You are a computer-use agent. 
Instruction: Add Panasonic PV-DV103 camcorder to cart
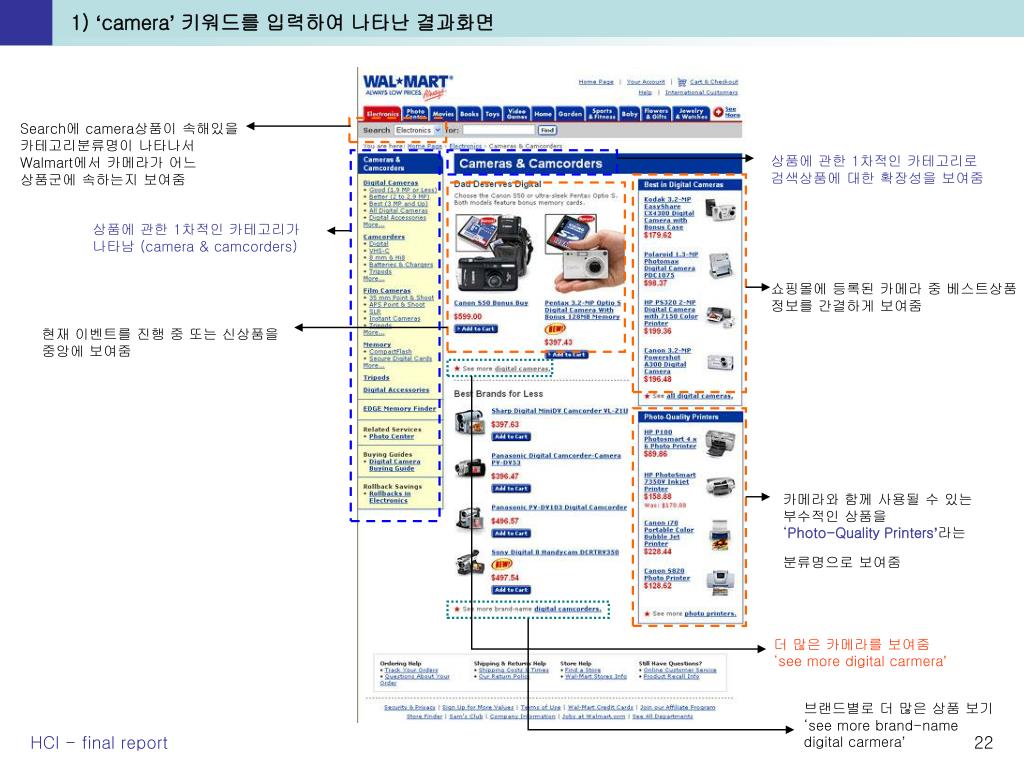tap(511, 534)
